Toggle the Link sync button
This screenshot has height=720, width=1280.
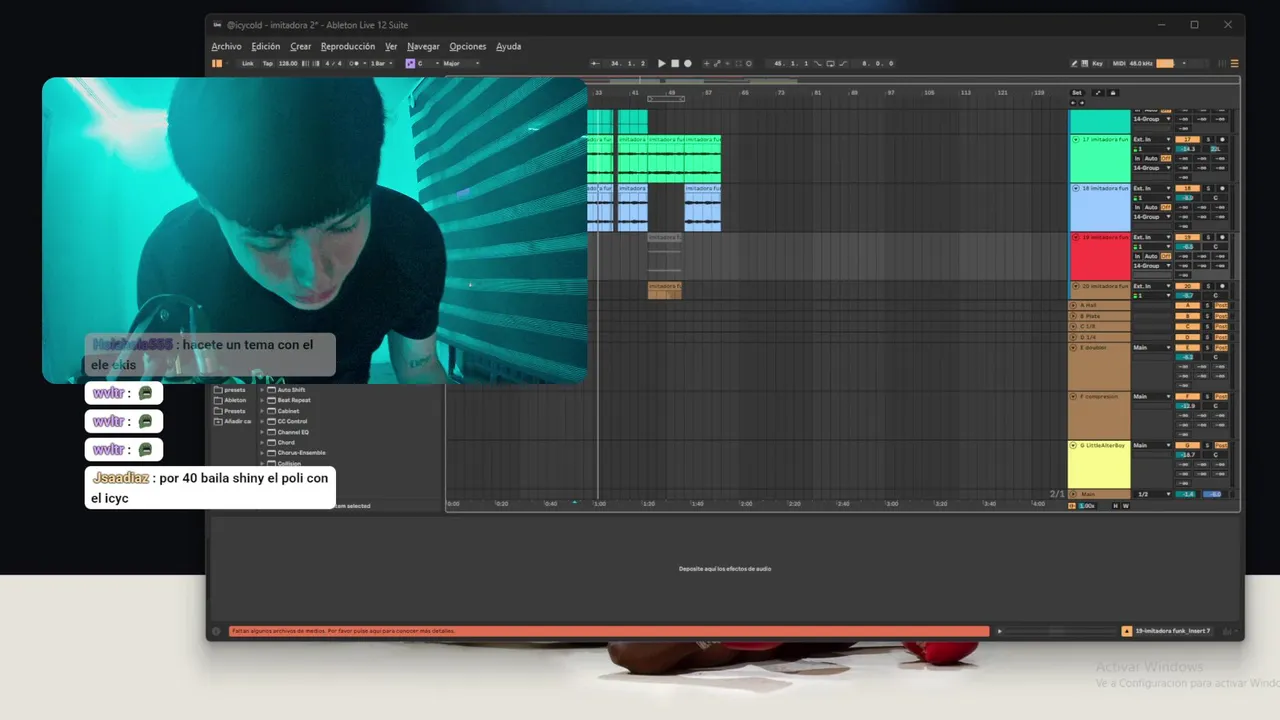coord(247,63)
